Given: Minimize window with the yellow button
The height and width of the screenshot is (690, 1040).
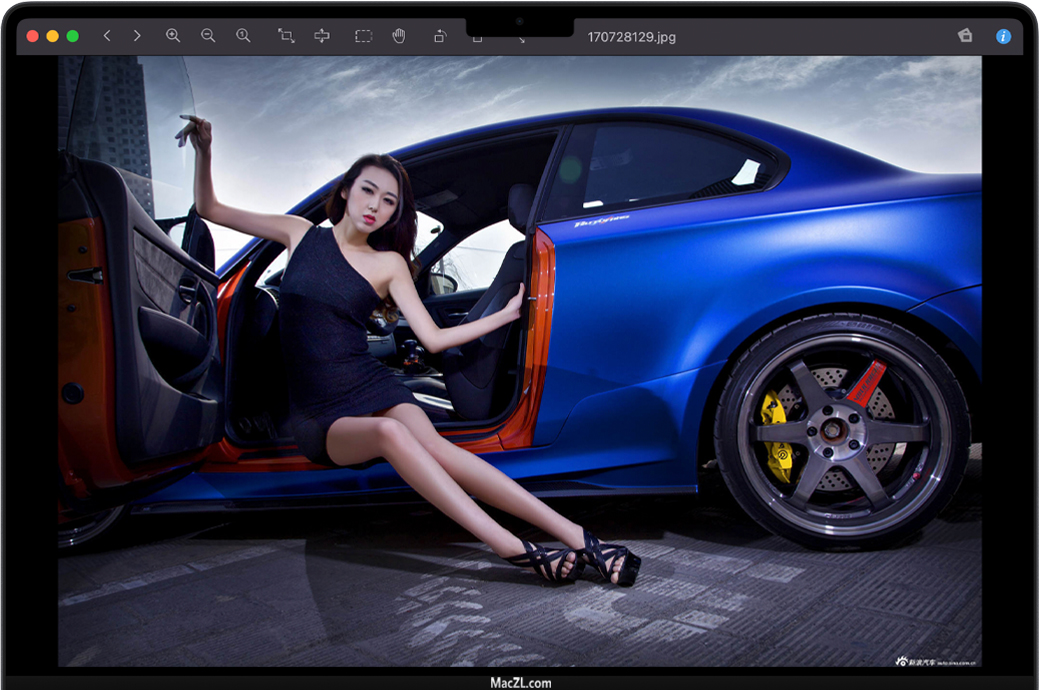Looking at the screenshot, I should pos(53,36).
